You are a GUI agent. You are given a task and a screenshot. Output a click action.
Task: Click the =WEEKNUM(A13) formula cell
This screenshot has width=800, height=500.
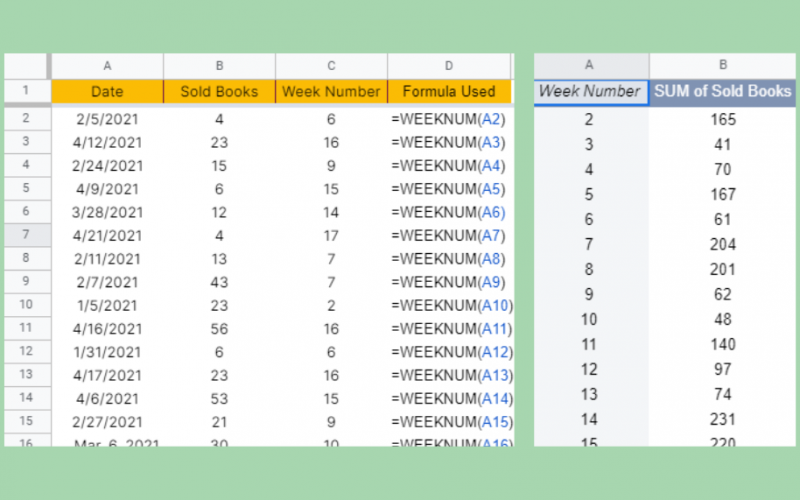tap(452, 376)
